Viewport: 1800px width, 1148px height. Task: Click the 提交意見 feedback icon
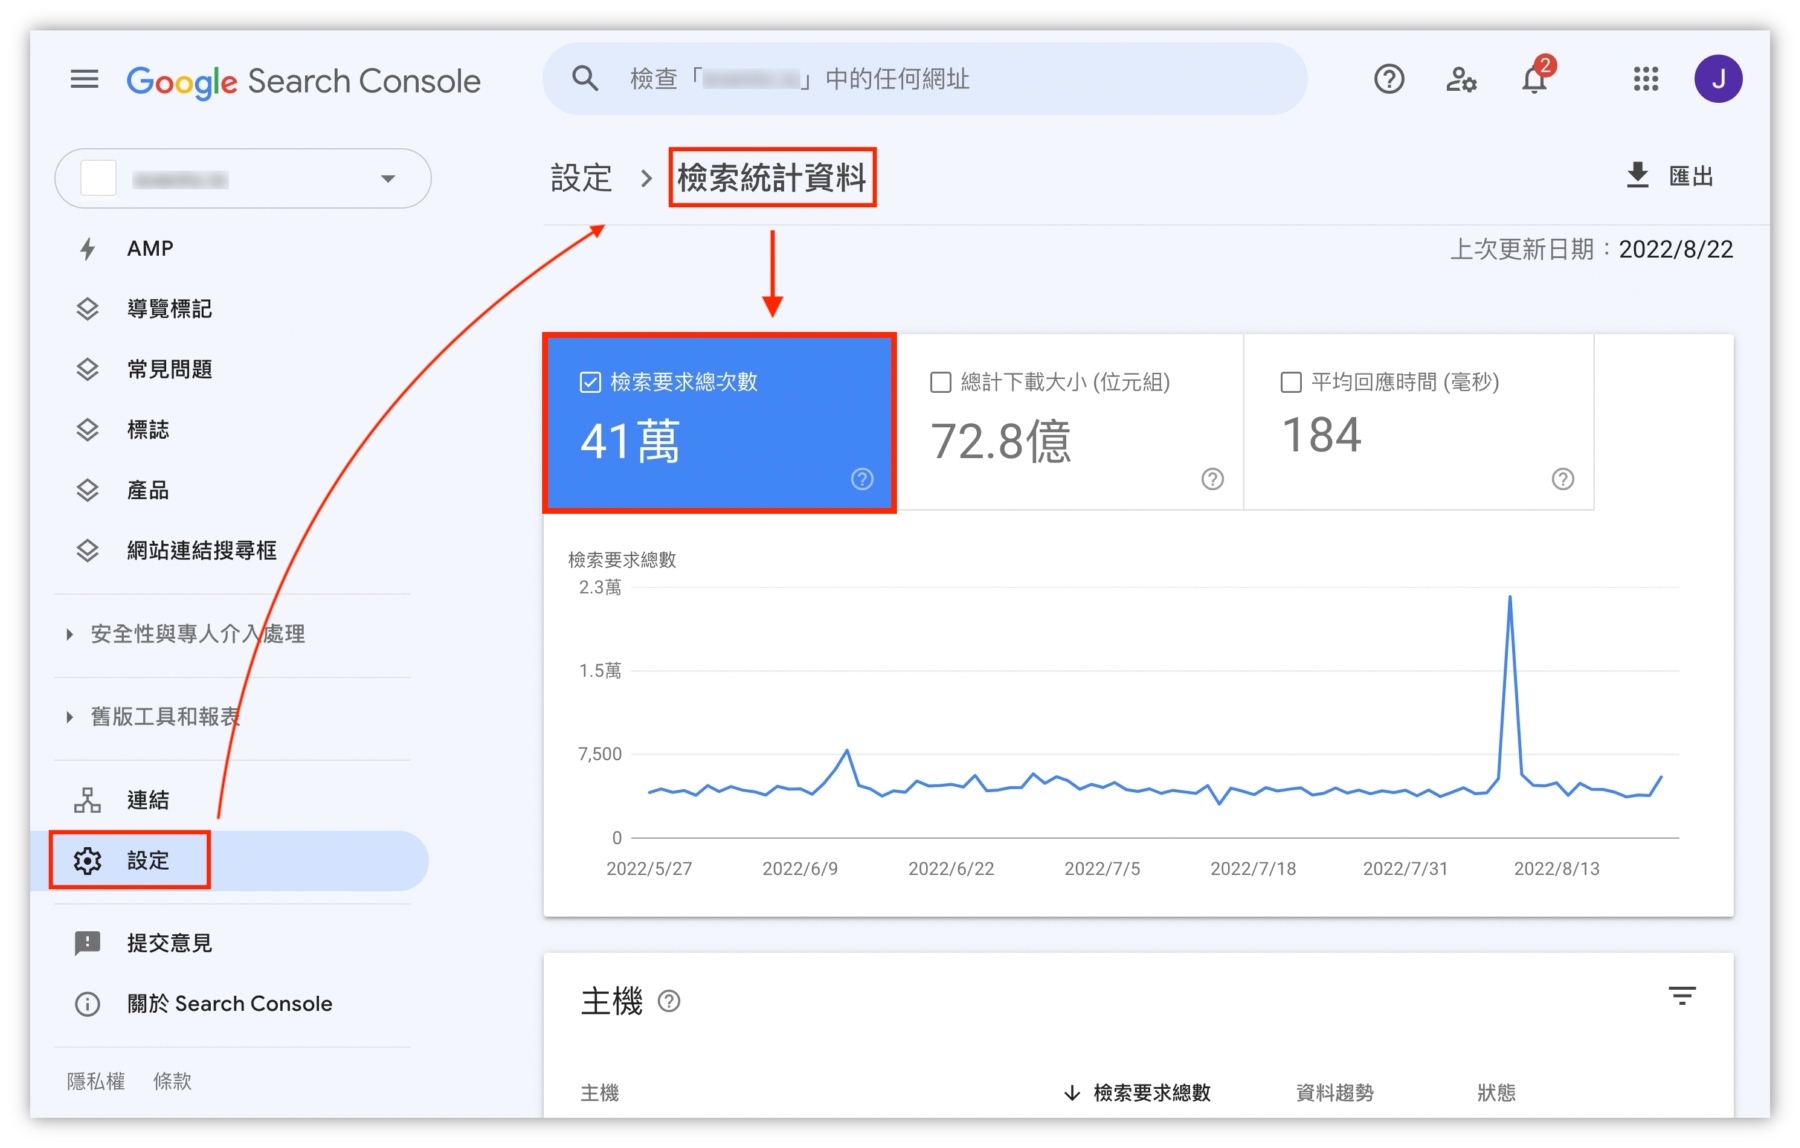tap(87, 942)
